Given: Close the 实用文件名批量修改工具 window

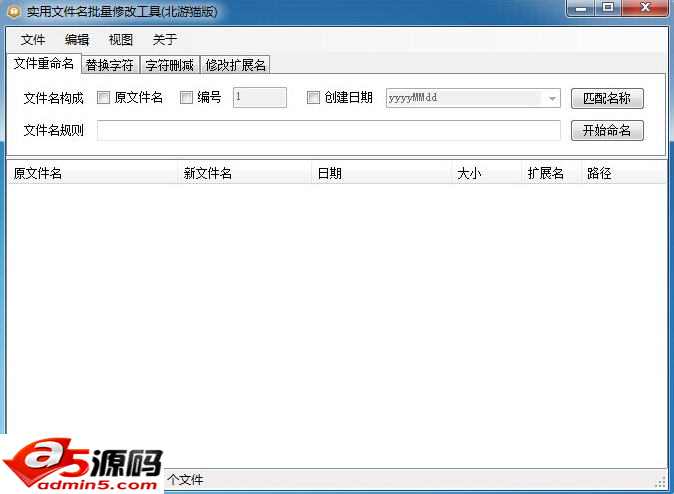Looking at the screenshot, I should coord(645,8).
